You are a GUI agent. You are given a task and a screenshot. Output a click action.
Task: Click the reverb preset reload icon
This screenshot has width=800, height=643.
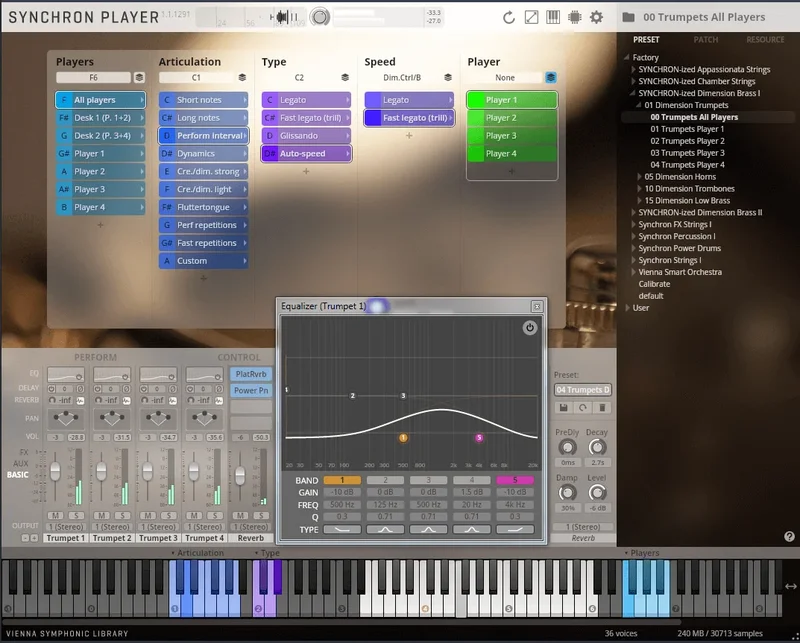(583, 407)
